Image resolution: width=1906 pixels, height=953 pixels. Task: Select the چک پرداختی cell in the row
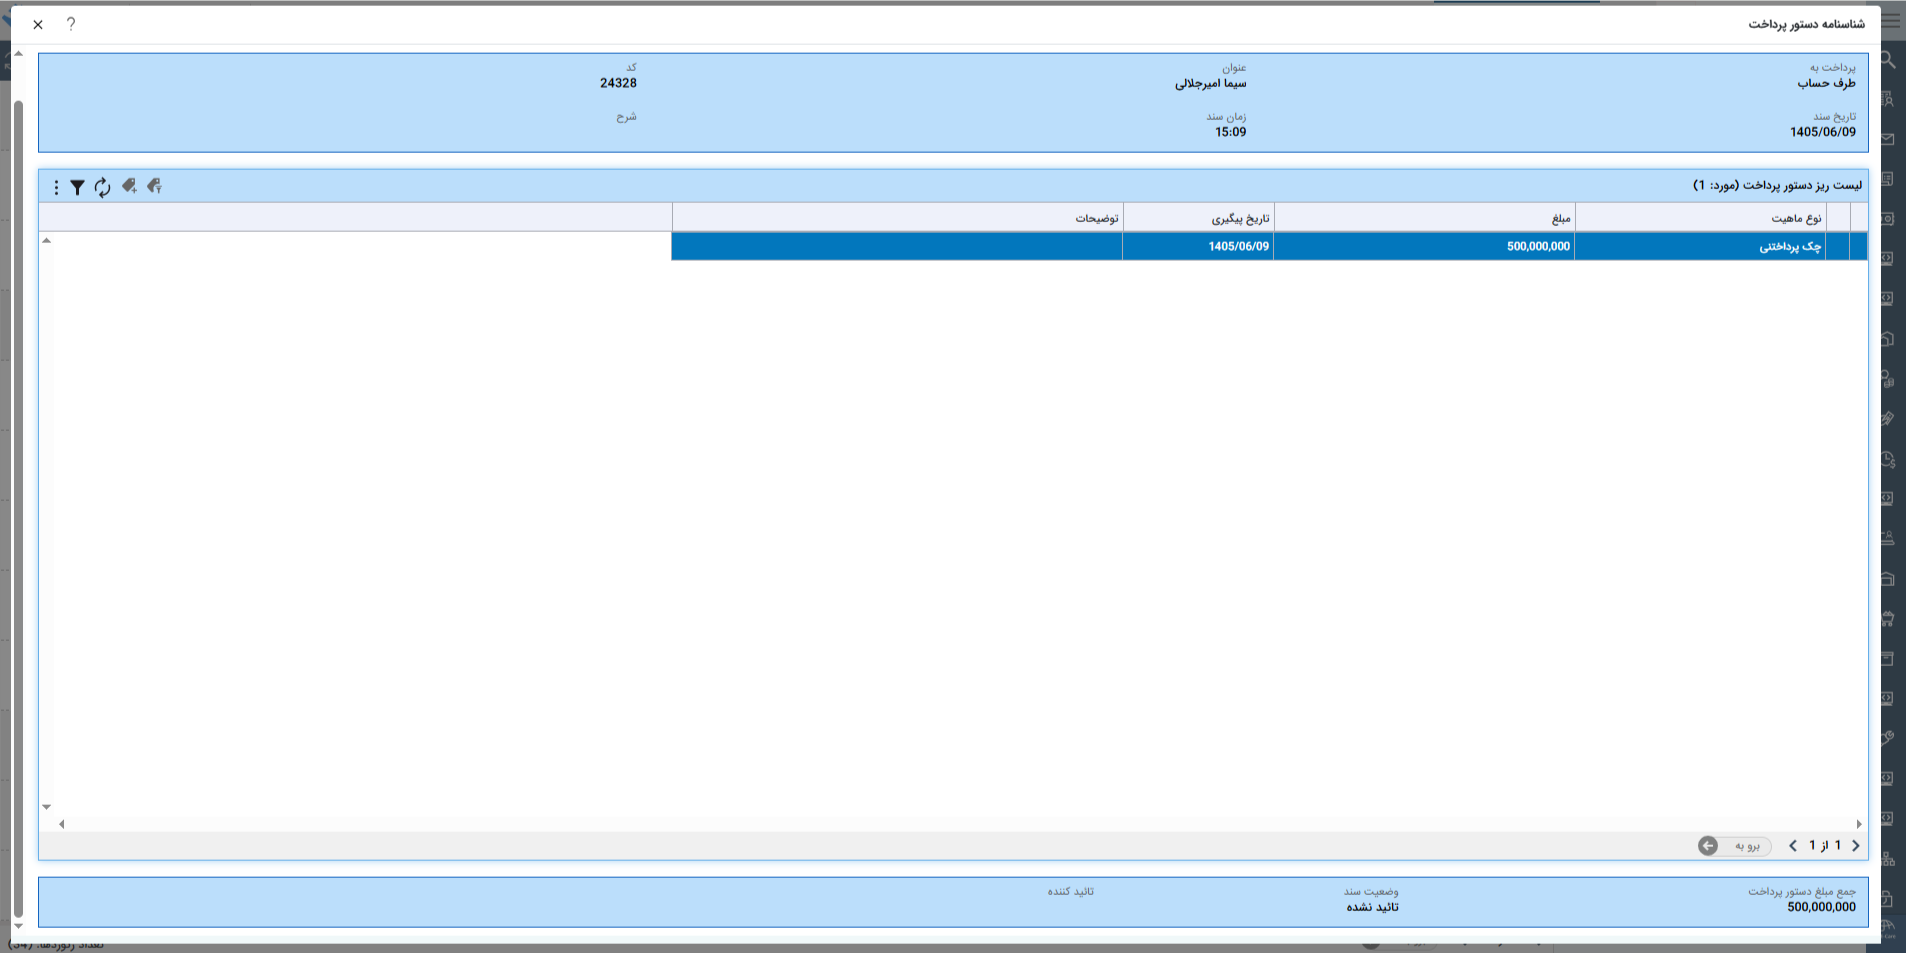pyautogui.click(x=1700, y=246)
